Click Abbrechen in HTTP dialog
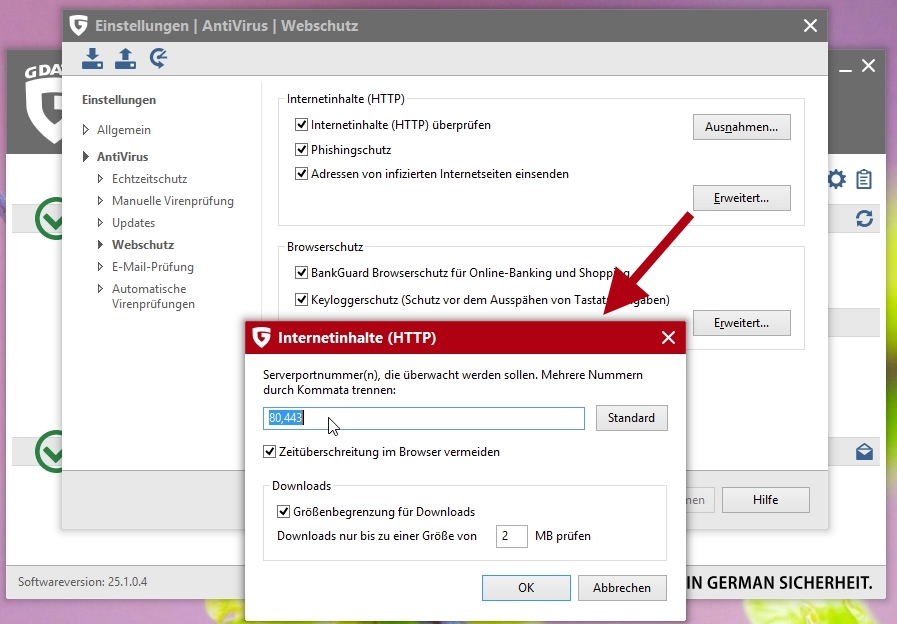Screen dimensions: 897x624 (622, 588)
